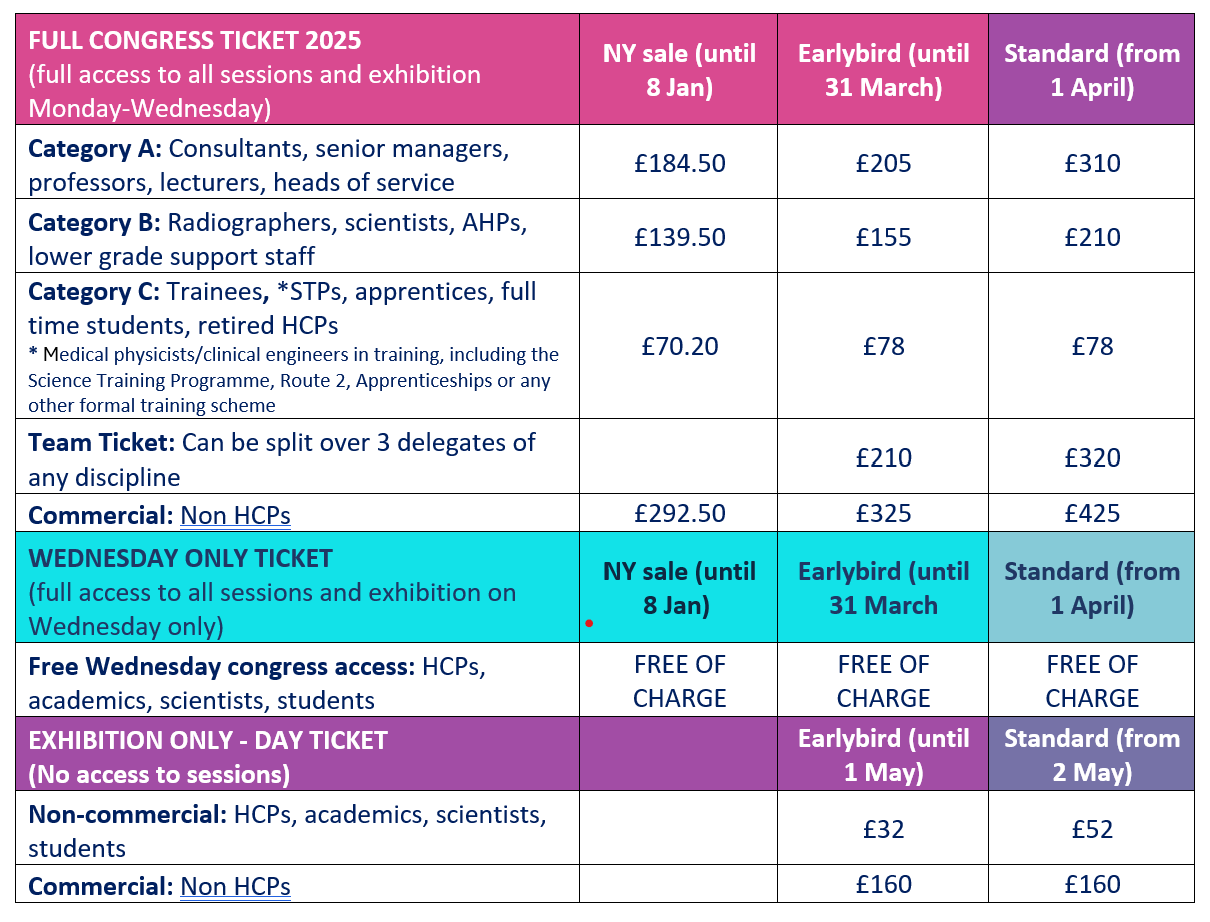Screen dimensions: 1210x922
Task: Select the Commercial Standard price £425
Action: pyautogui.click(x=1092, y=513)
